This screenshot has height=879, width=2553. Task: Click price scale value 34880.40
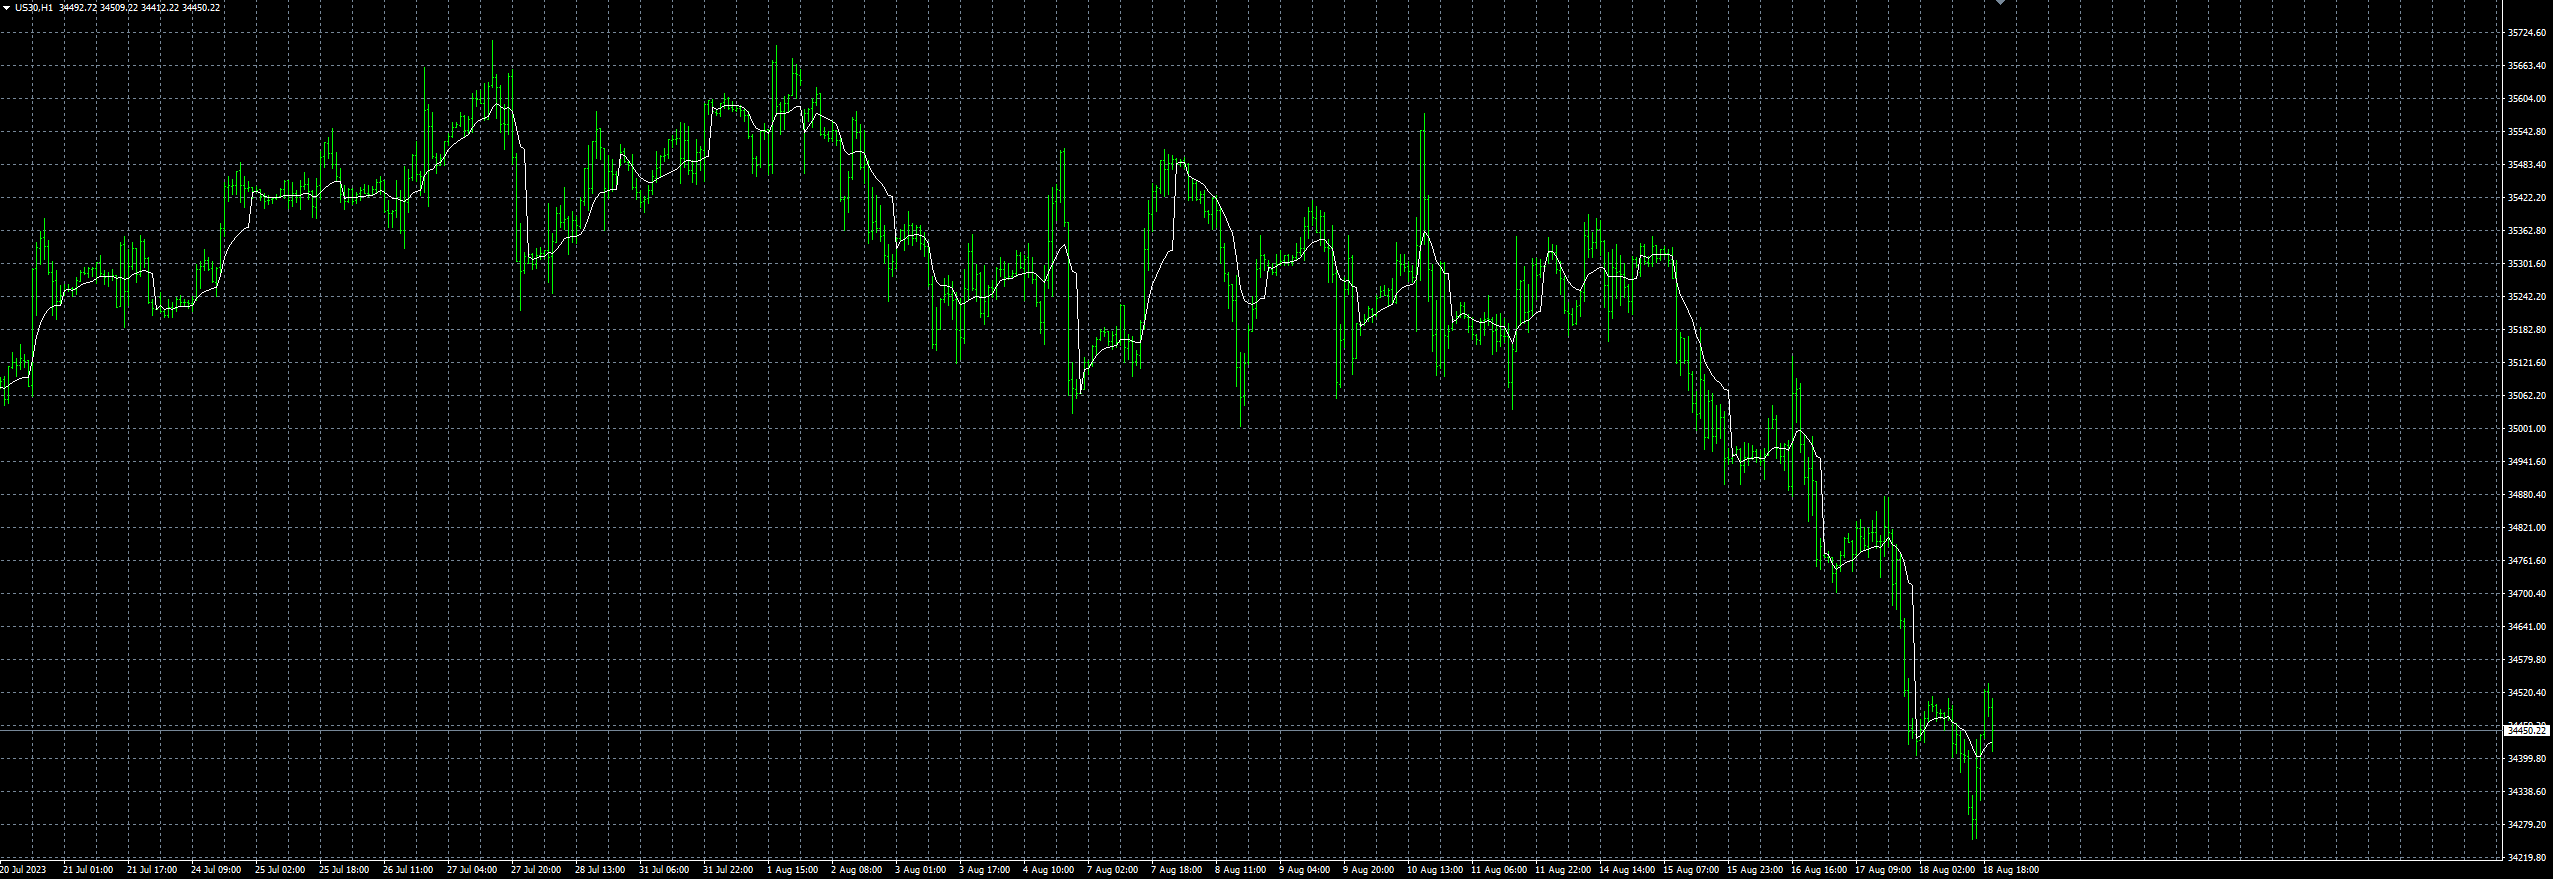[2526, 495]
